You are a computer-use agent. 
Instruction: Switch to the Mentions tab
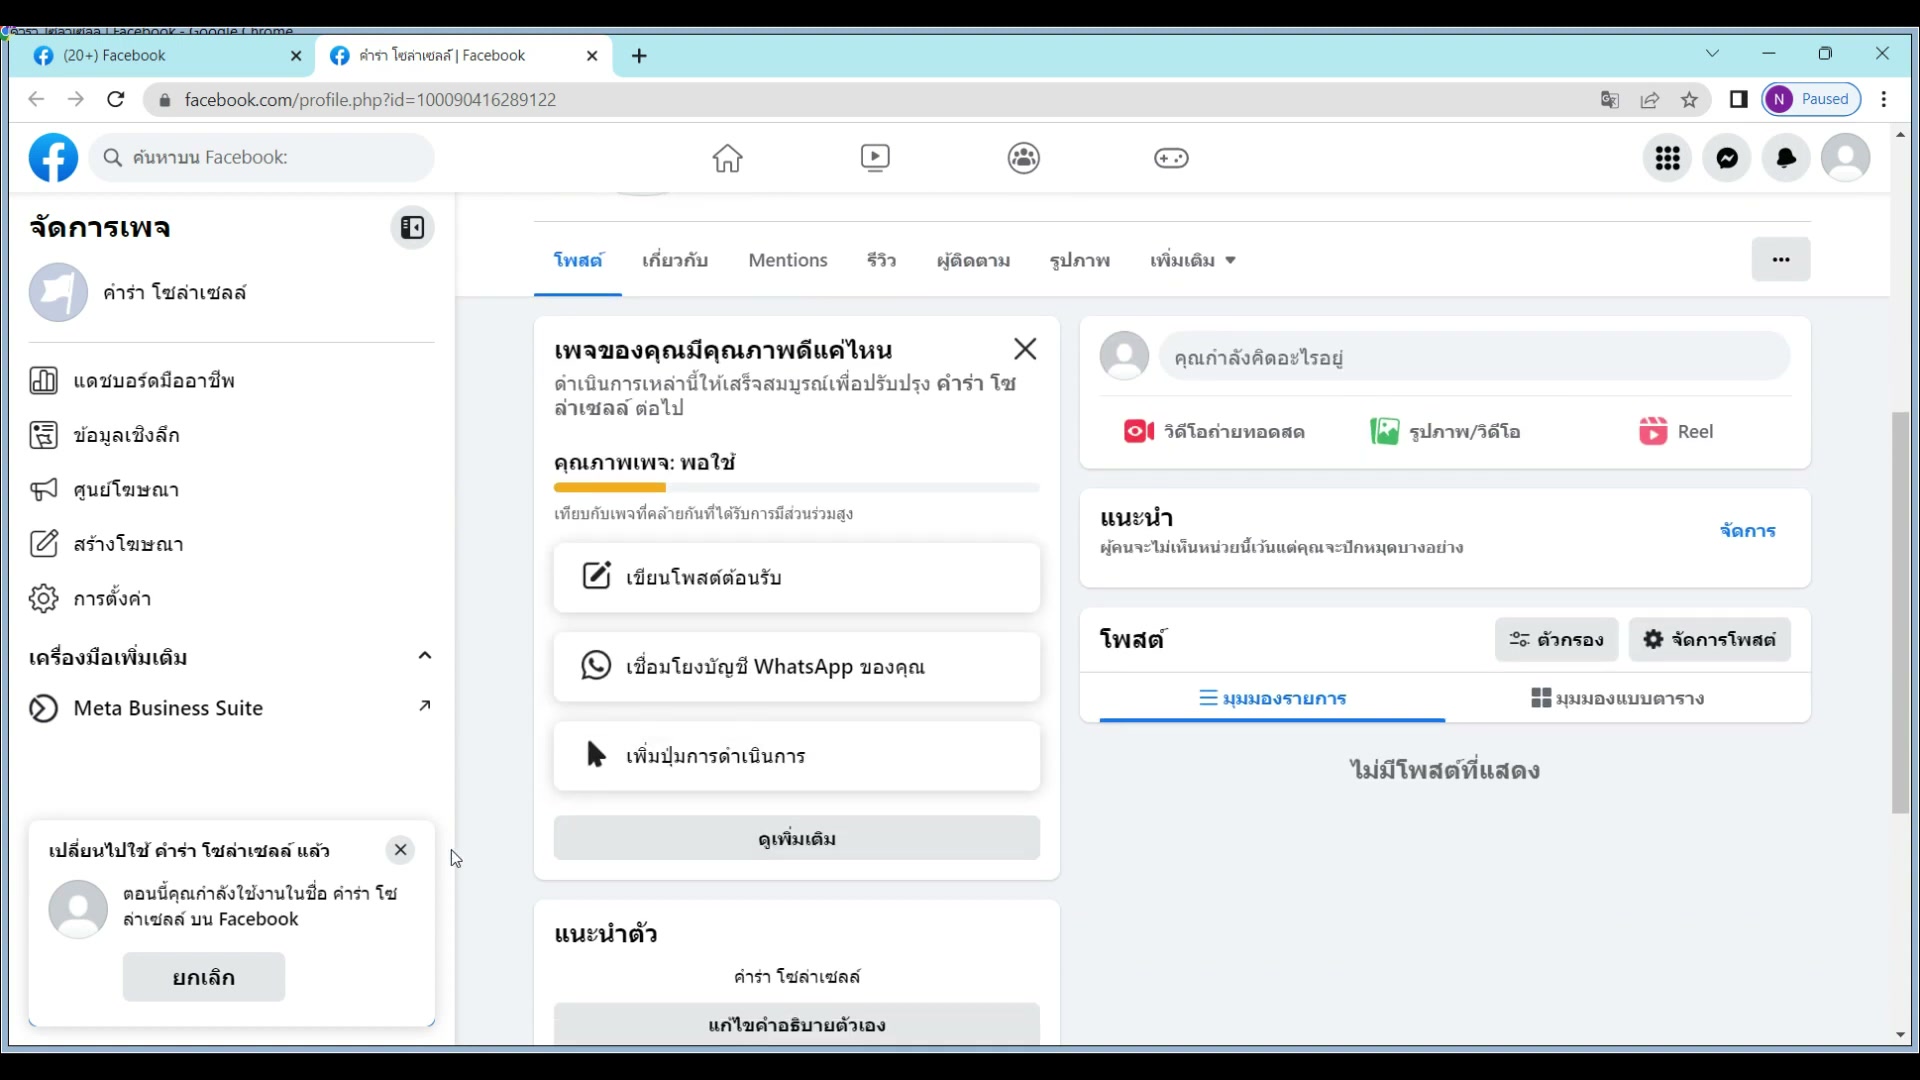[x=788, y=260]
